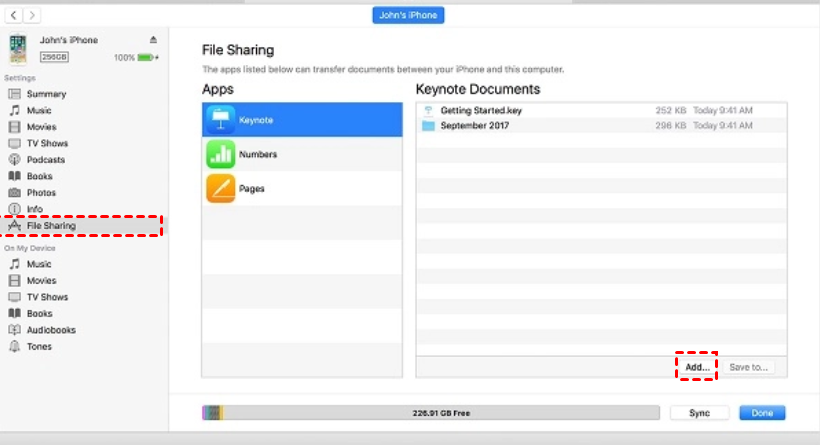Select the September 2017 folder
This screenshot has height=445, width=820.
point(477,126)
